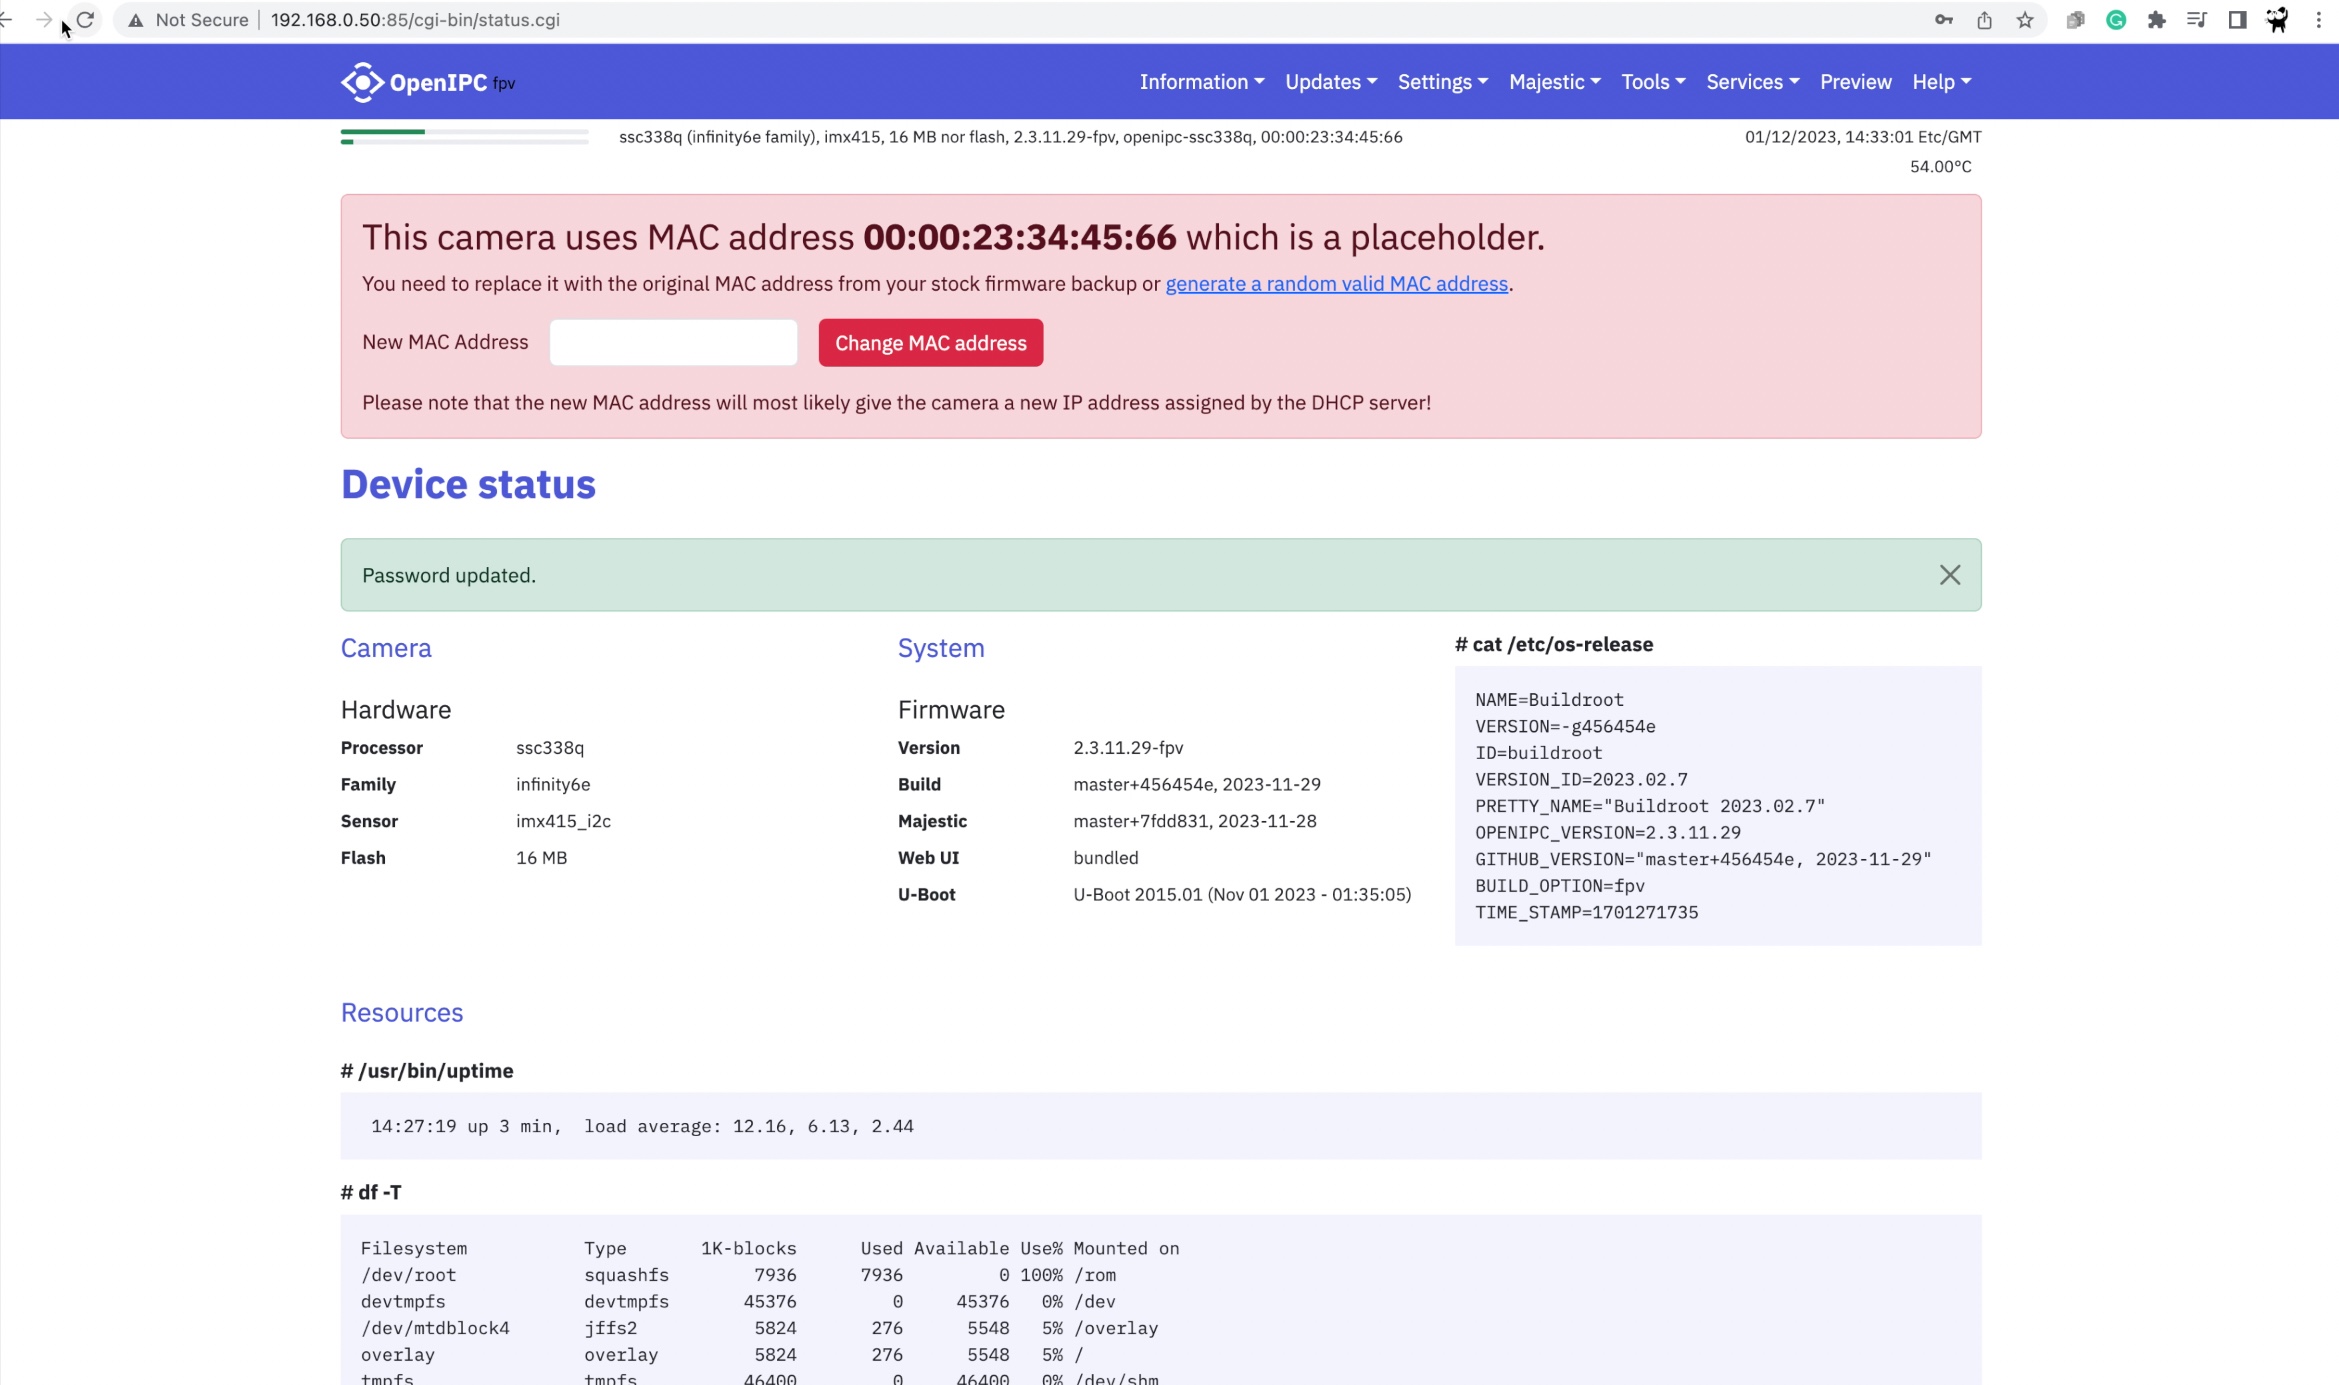Open the media controls icon

coord(2196,20)
